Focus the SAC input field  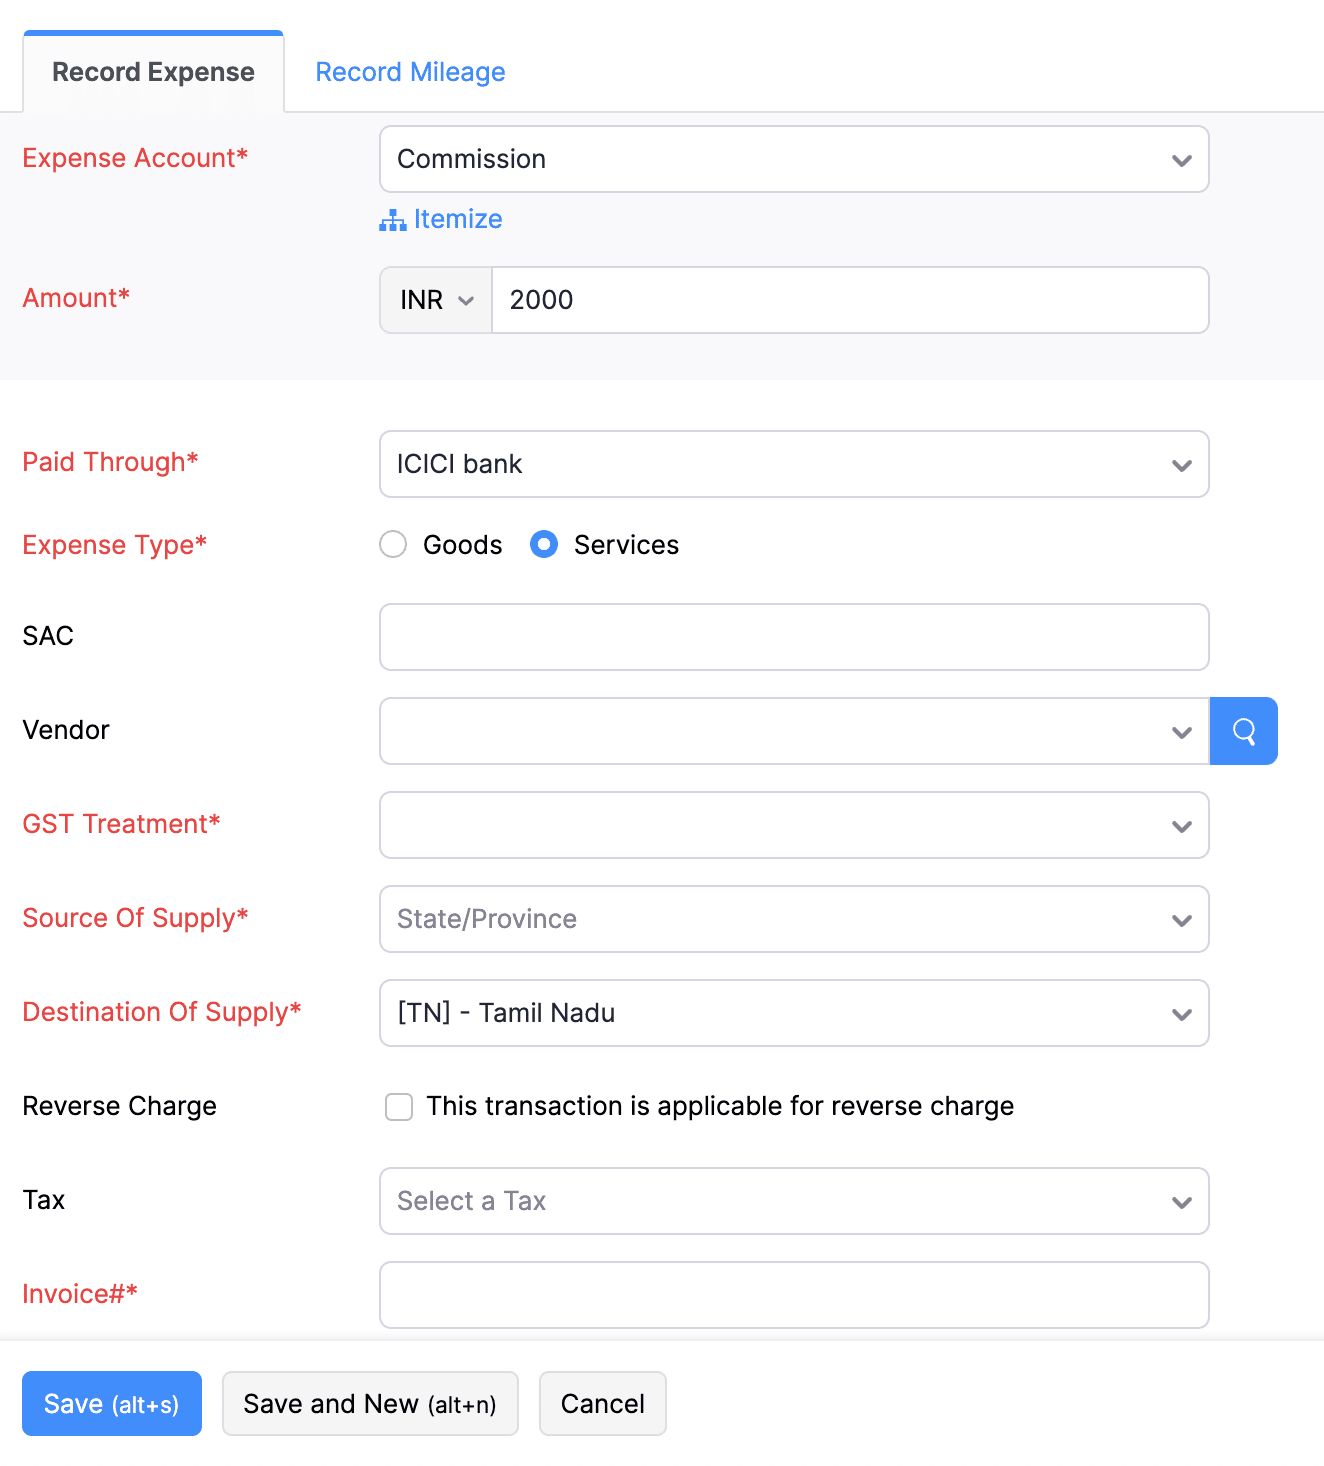(794, 637)
